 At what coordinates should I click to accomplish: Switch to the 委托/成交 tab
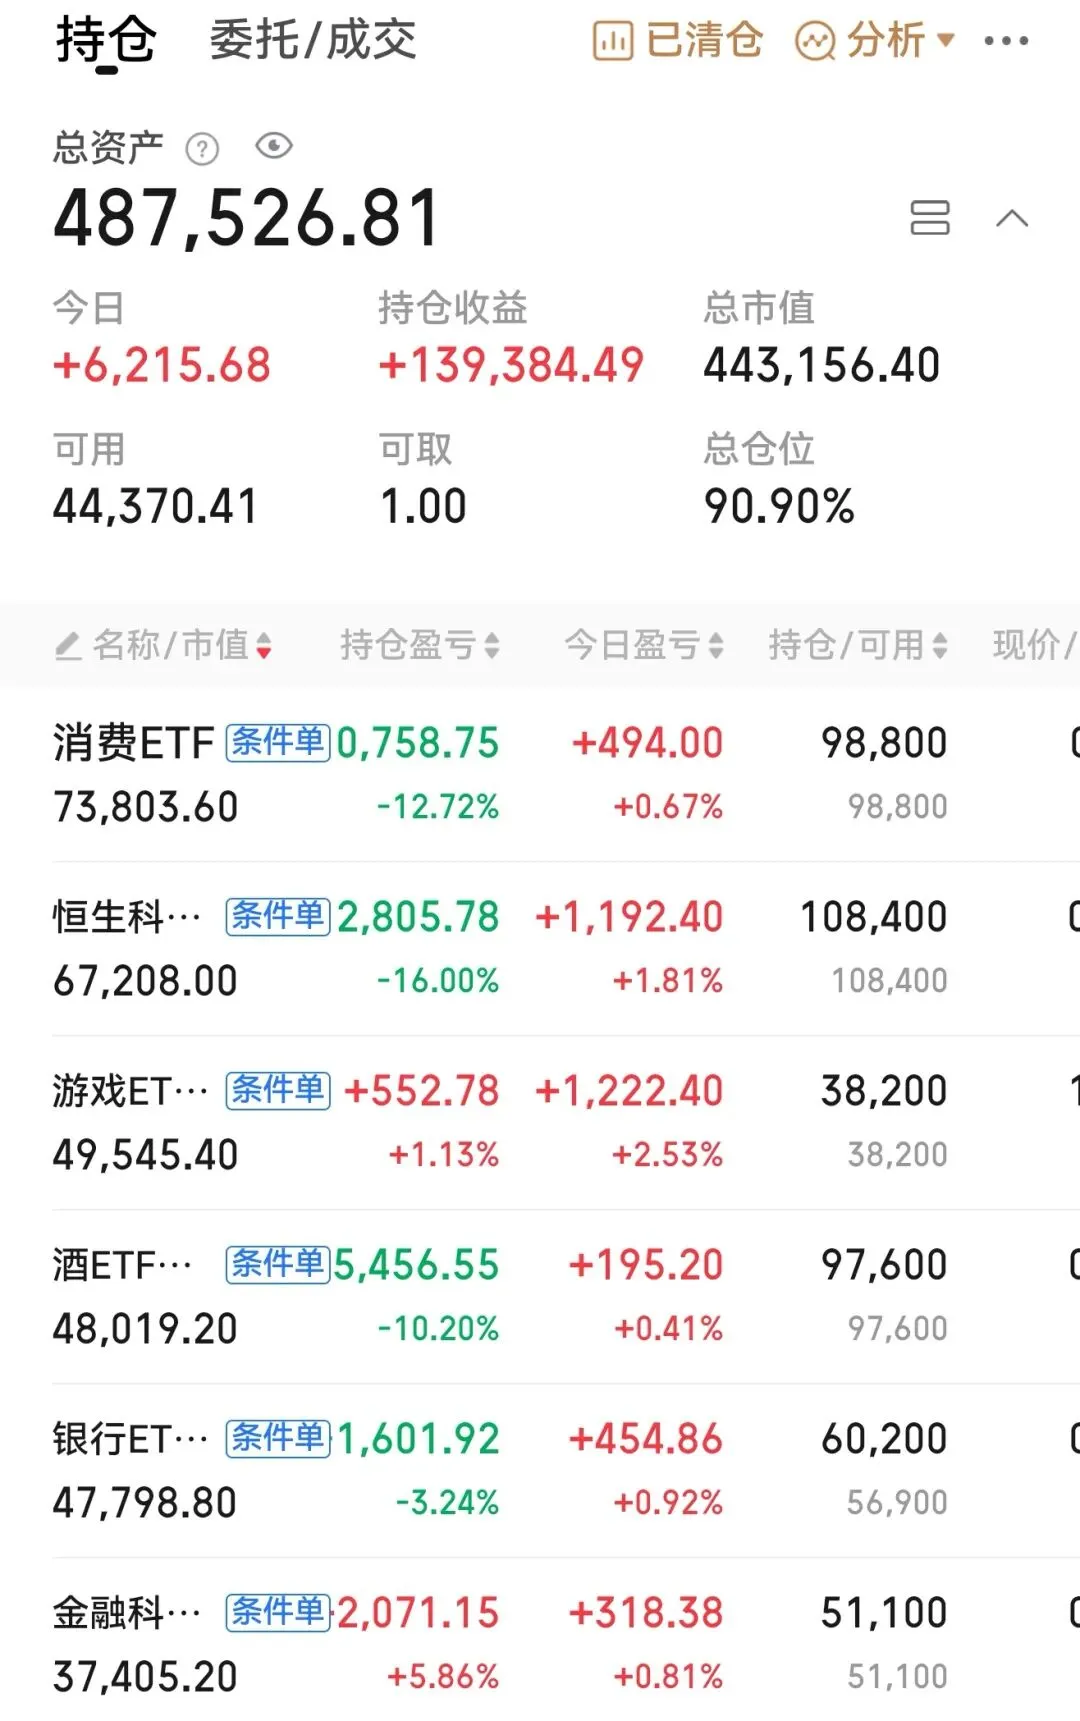pos(312,40)
